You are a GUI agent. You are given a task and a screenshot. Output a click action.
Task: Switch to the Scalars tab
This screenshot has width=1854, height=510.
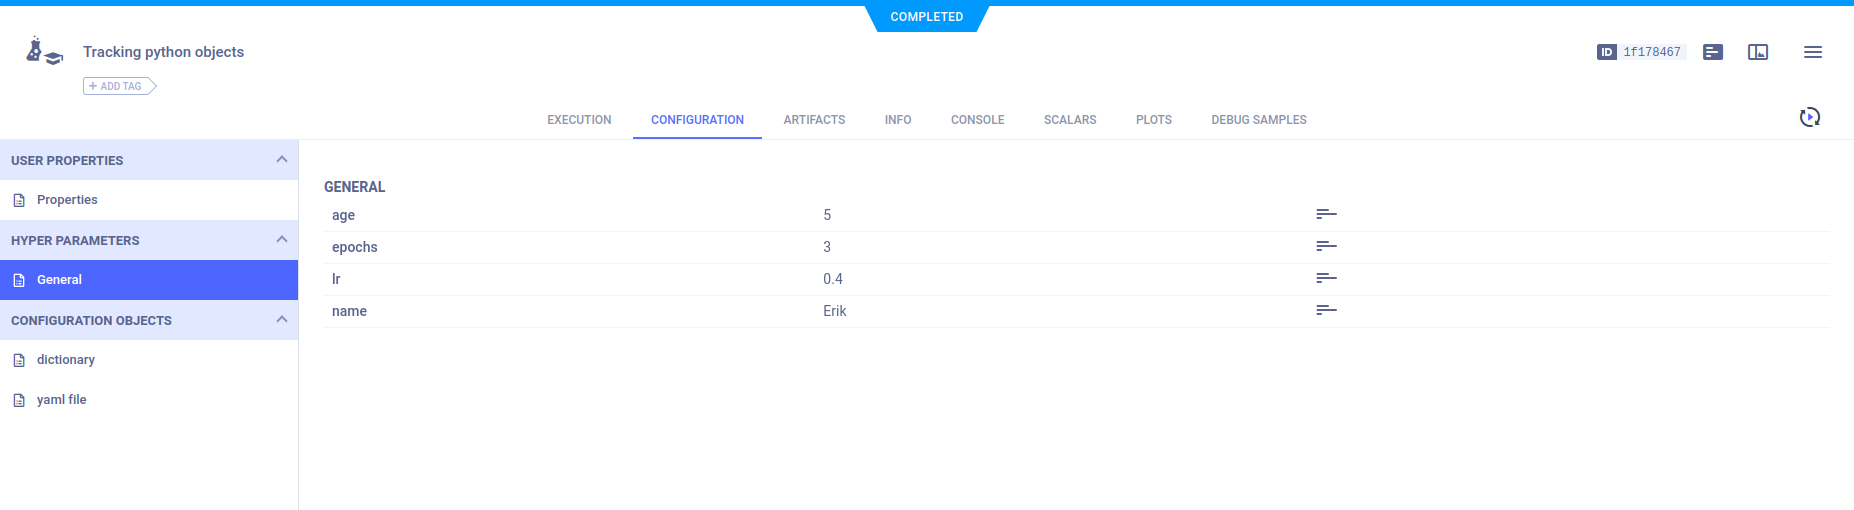coord(1069,120)
